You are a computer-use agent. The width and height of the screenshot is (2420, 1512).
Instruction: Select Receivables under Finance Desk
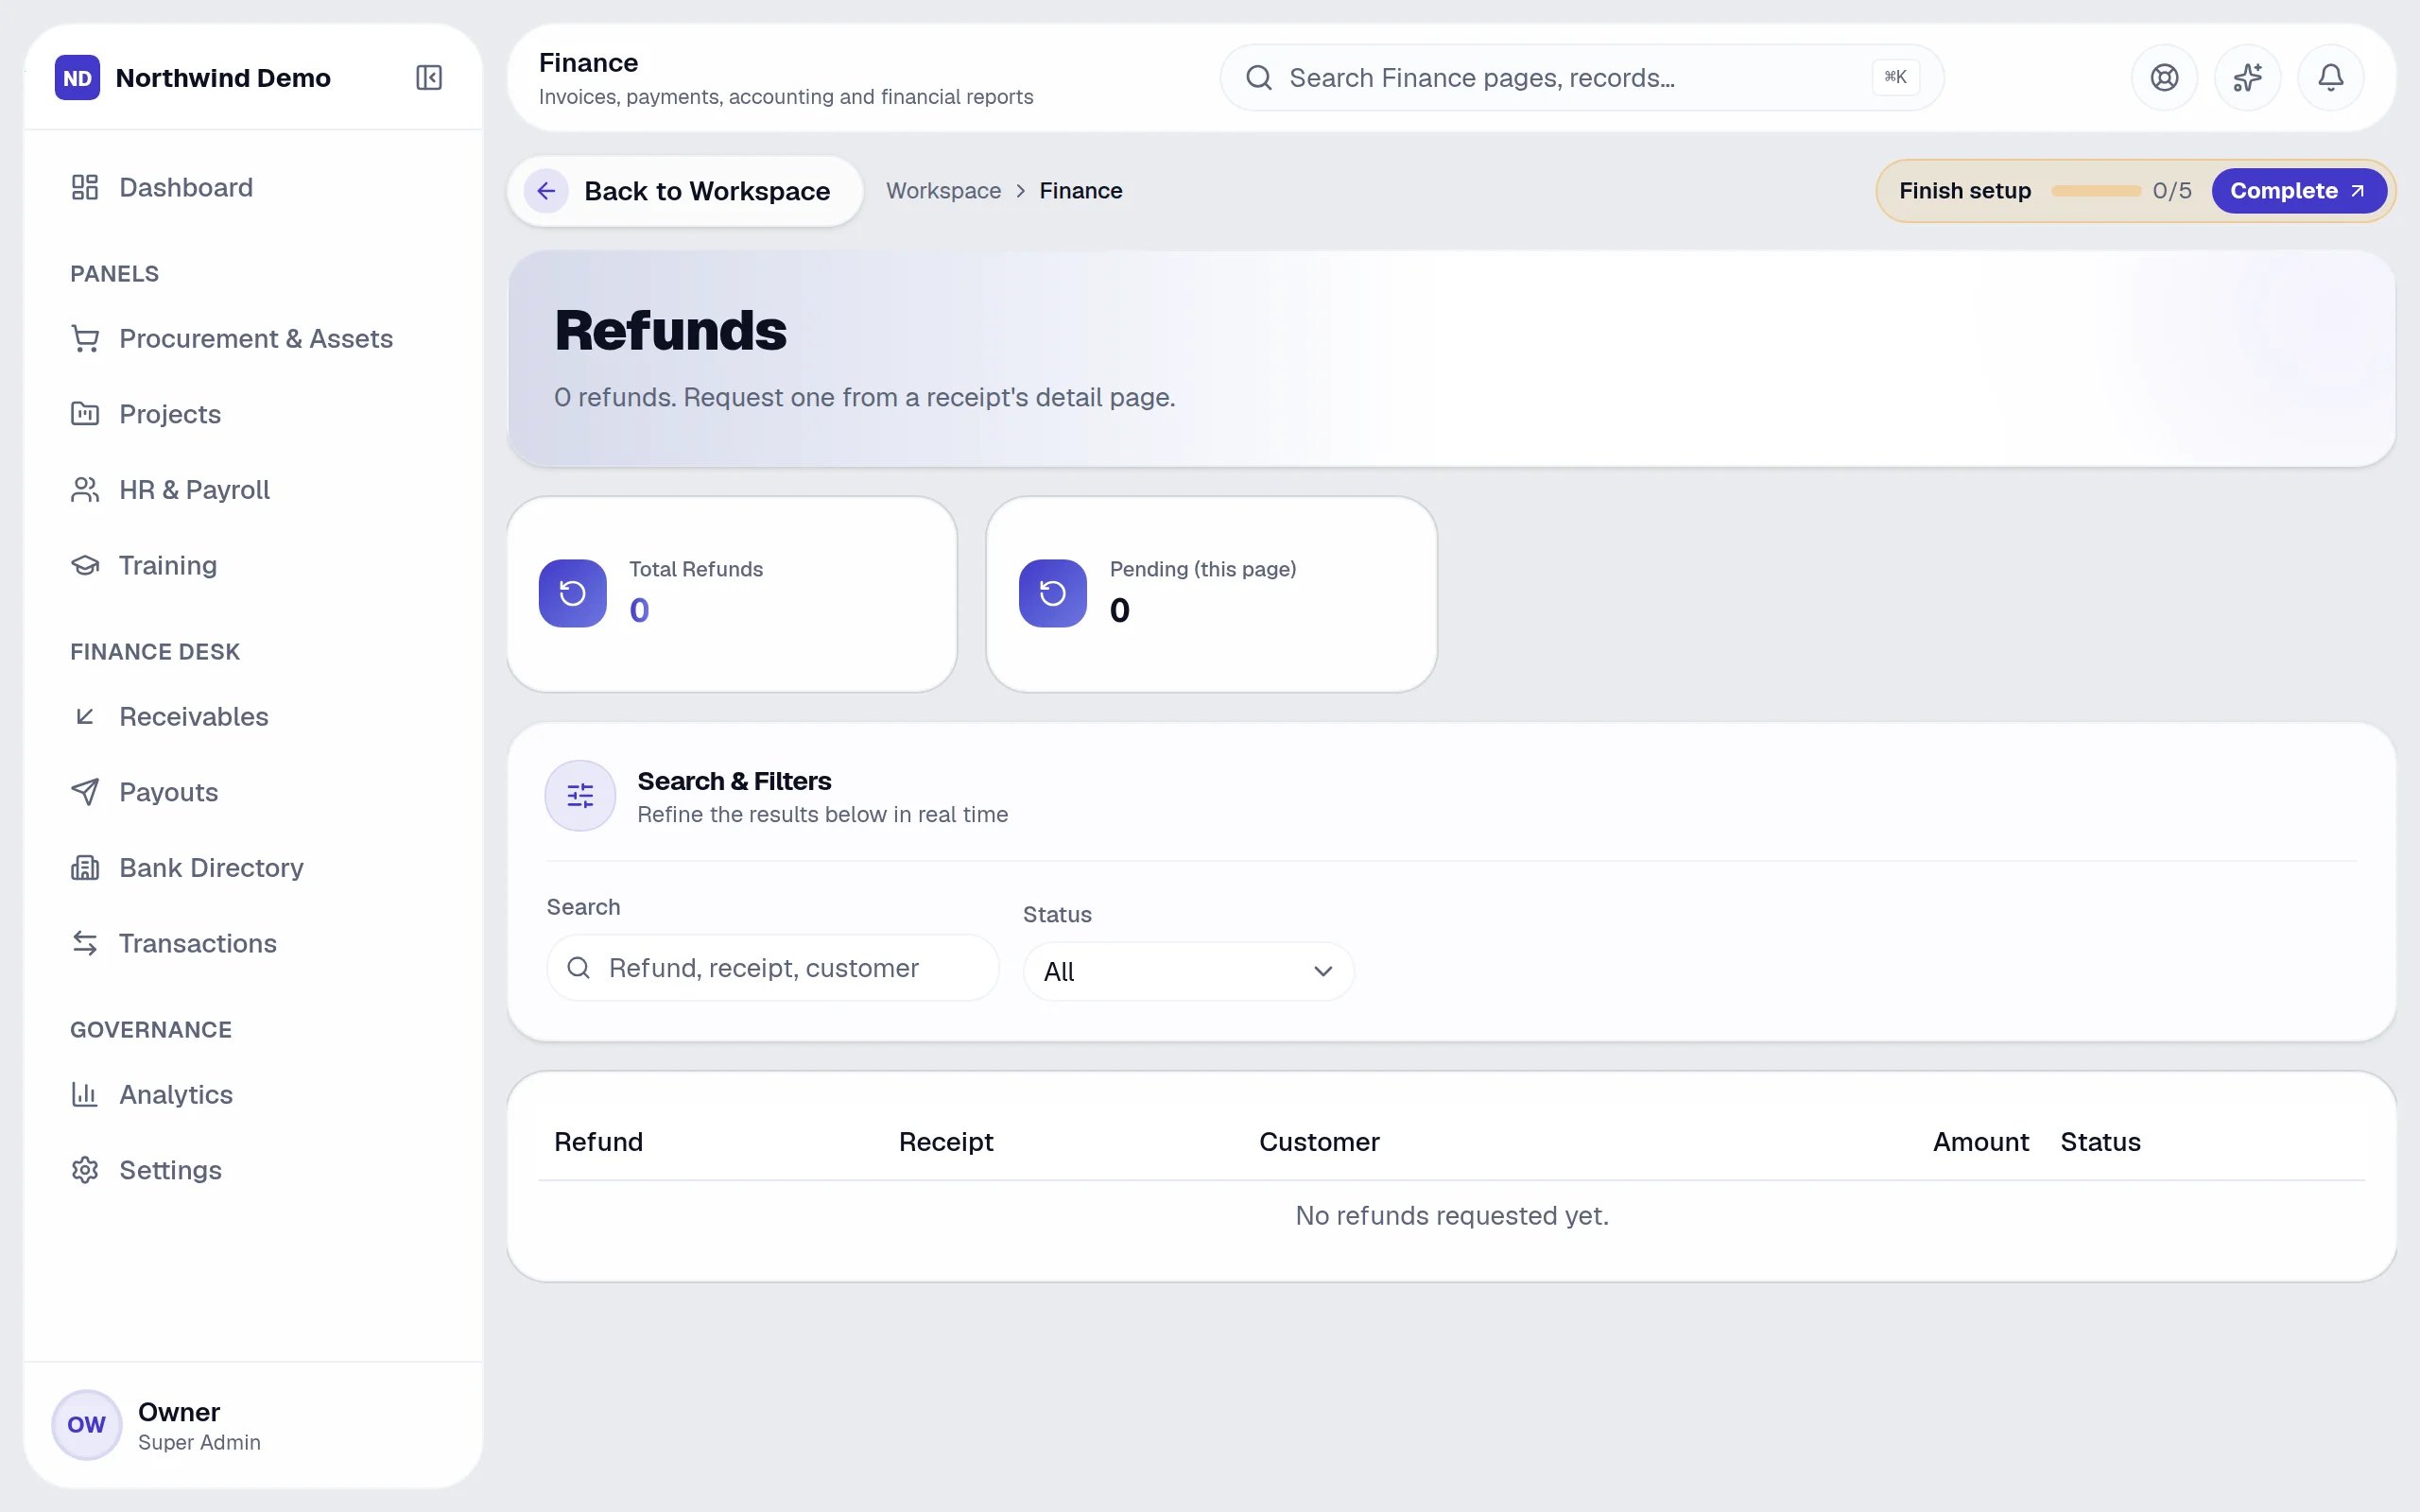pyautogui.click(x=253, y=716)
